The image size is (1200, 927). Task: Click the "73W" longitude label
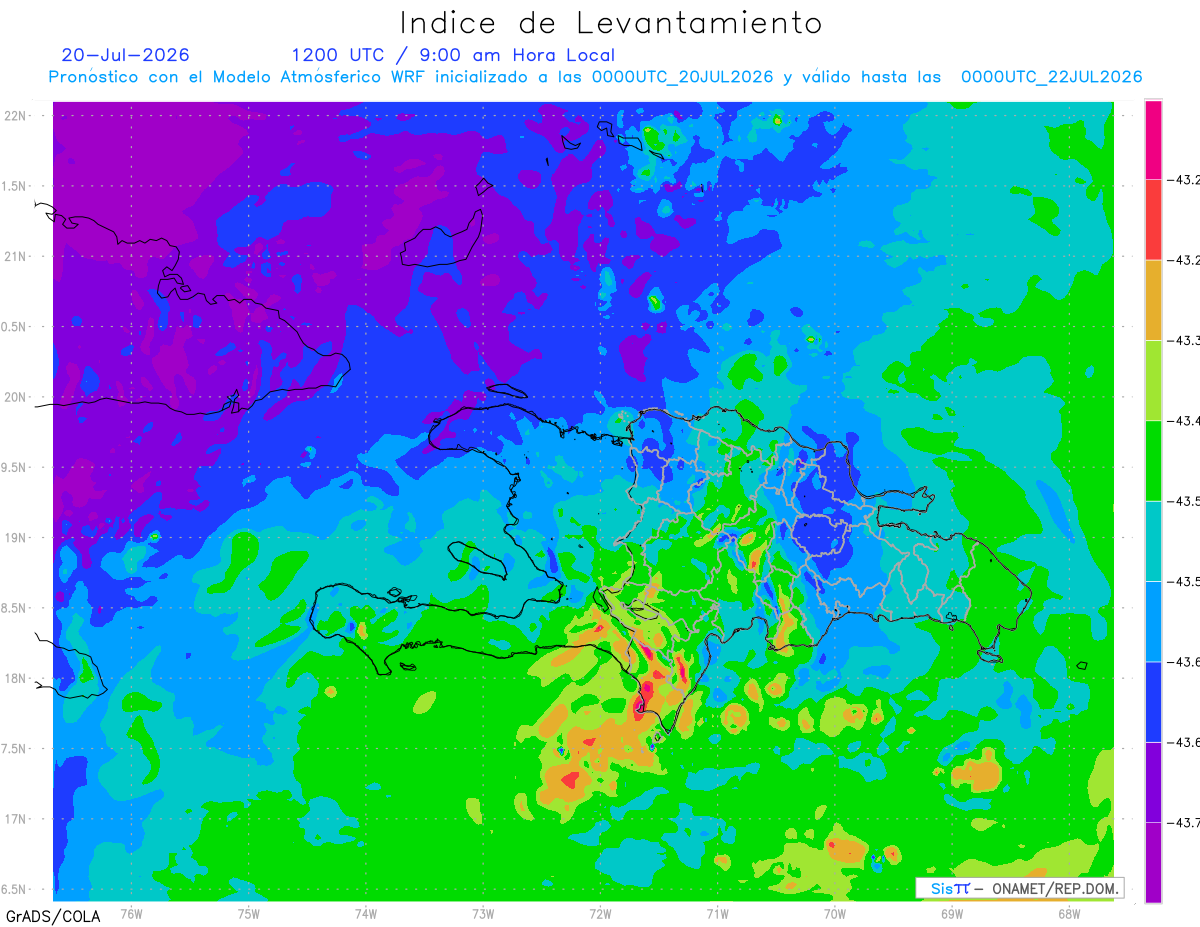(483, 912)
